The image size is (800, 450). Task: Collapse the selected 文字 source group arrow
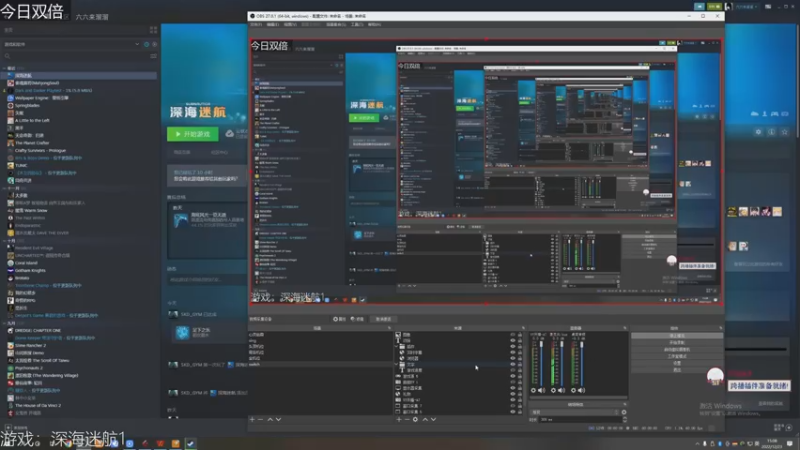click(x=397, y=364)
